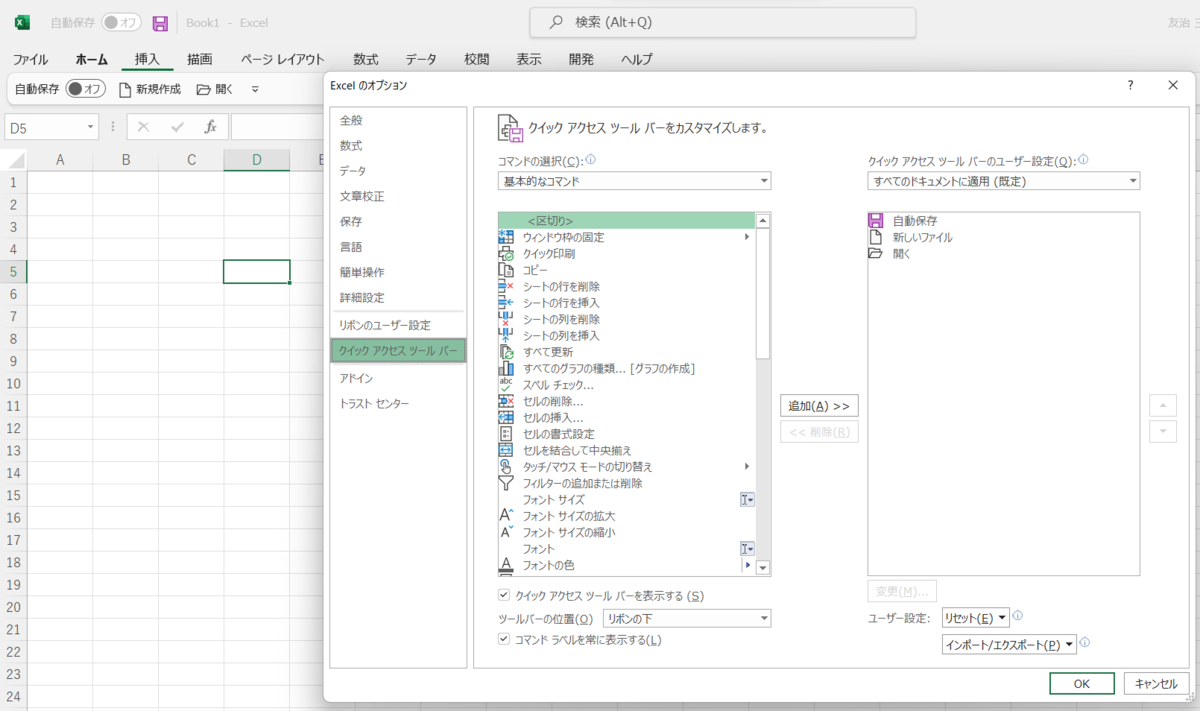Screen dimensions: 1200x711
Task: Open ツールバーの位置 dropdown リボンの下
Action: [x=687, y=618]
